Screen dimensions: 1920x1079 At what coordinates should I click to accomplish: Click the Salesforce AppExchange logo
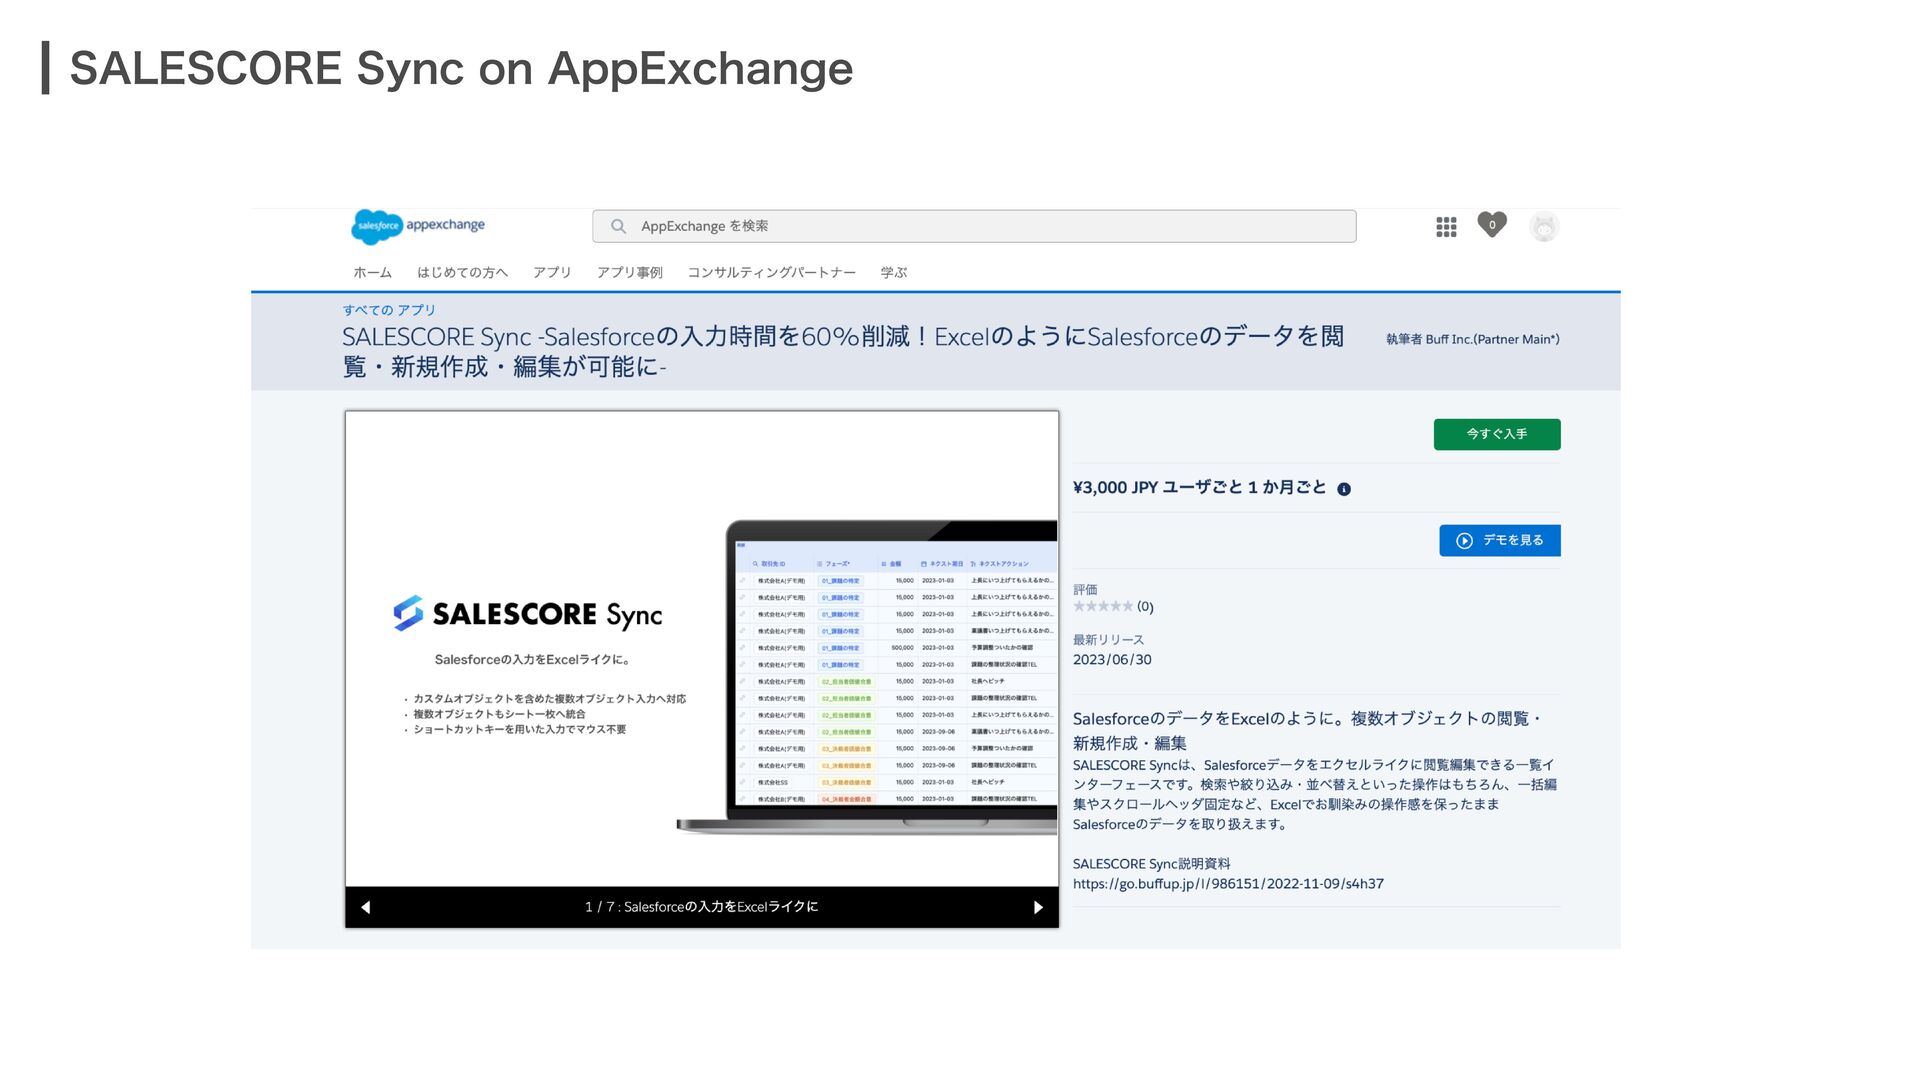coord(418,226)
